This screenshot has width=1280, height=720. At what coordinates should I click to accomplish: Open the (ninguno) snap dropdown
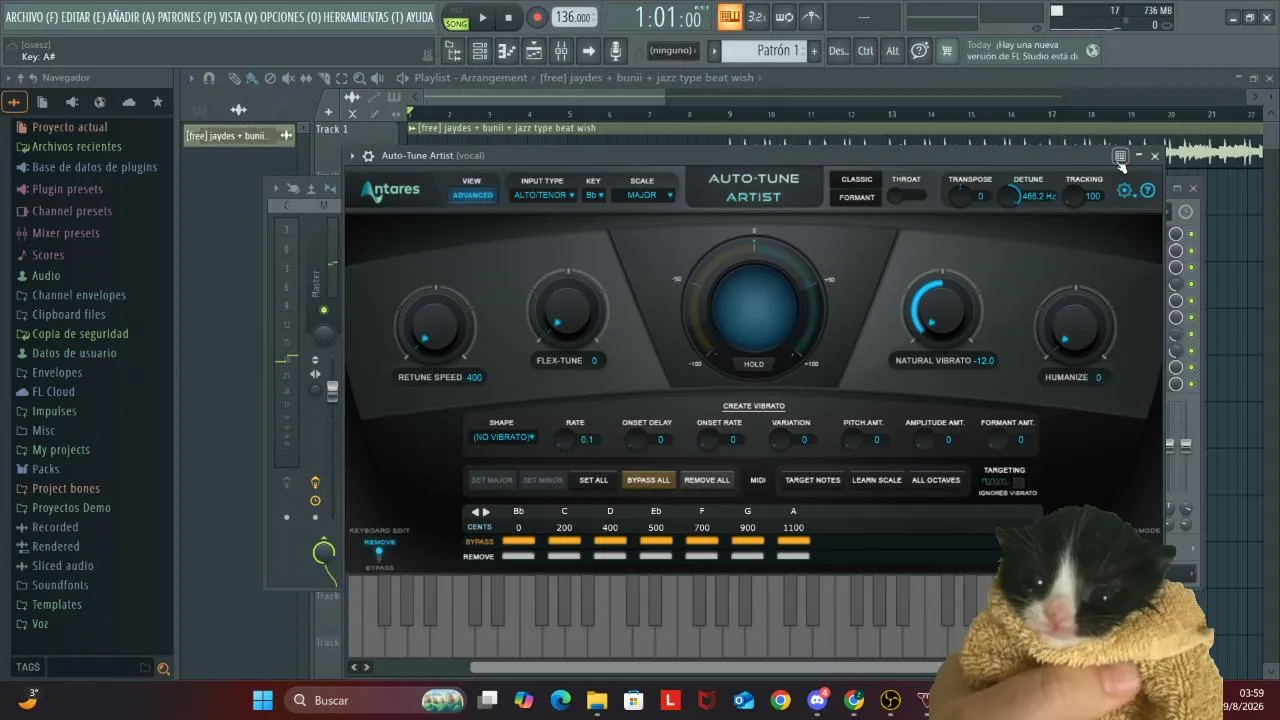click(x=673, y=51)
